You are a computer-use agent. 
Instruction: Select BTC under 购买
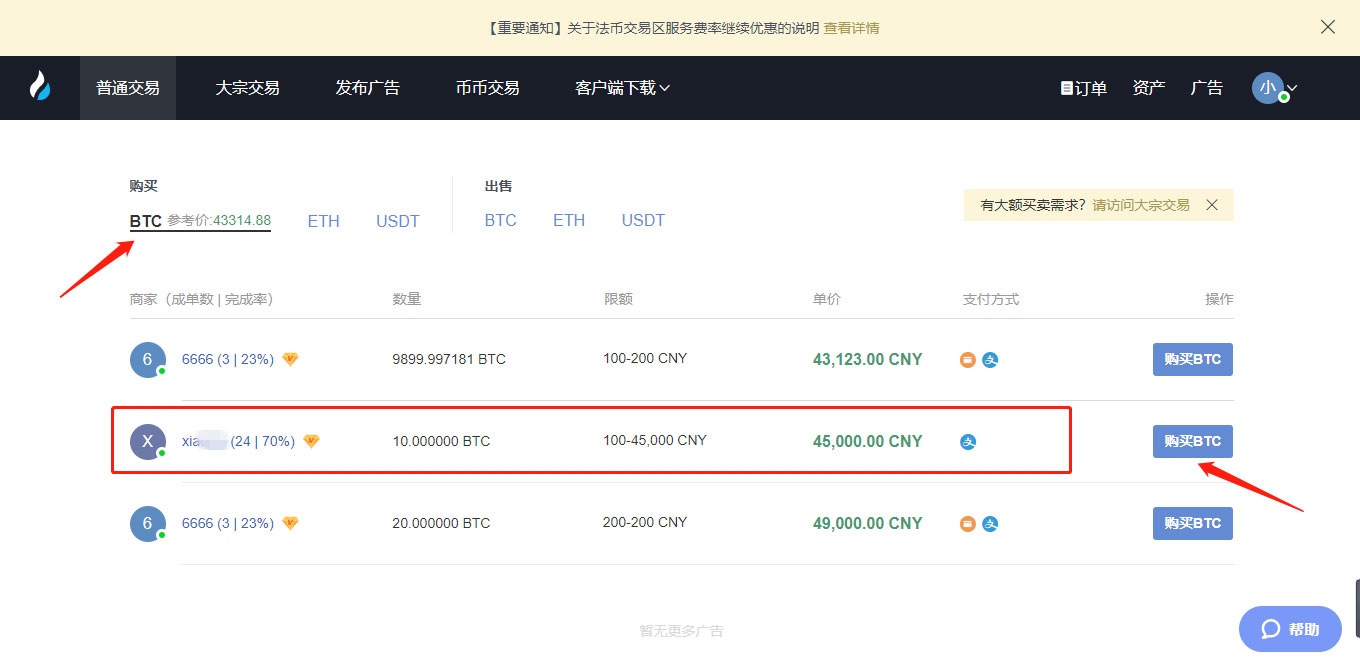pyautogui.click(x=146, y=221)
